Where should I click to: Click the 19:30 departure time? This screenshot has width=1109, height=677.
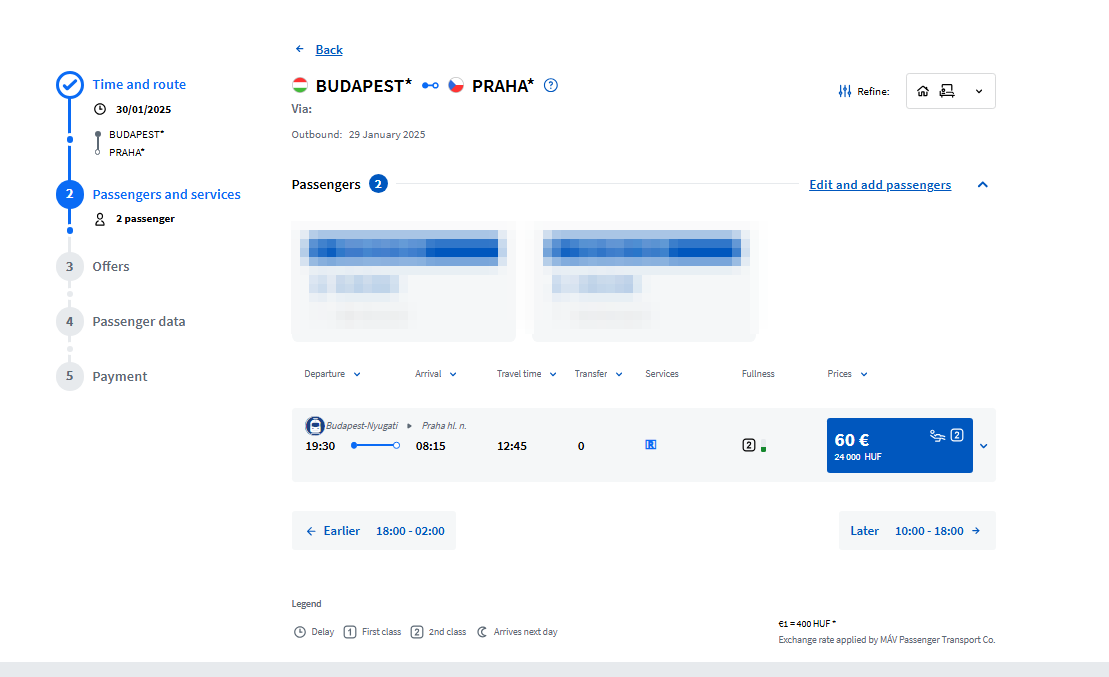point(320,446)
